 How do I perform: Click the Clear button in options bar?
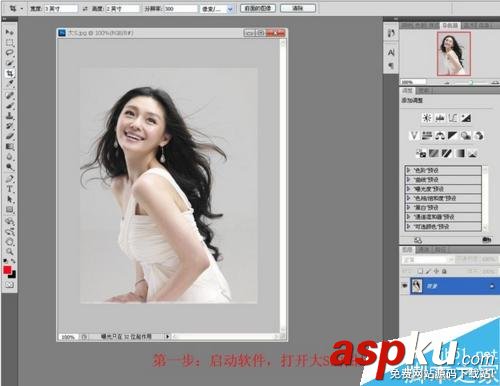pyautogui.click(x=298, y=8)
